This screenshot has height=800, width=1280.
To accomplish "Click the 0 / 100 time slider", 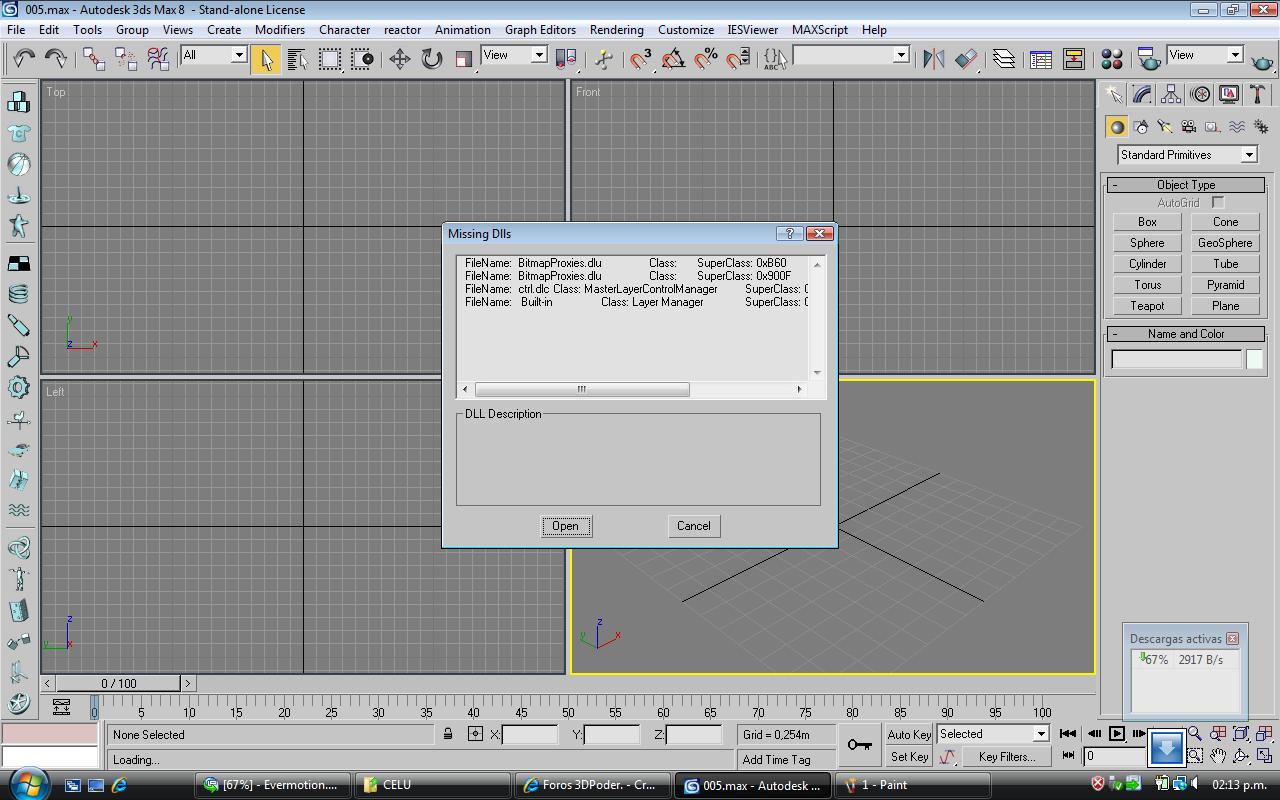I will click(119, 683).
